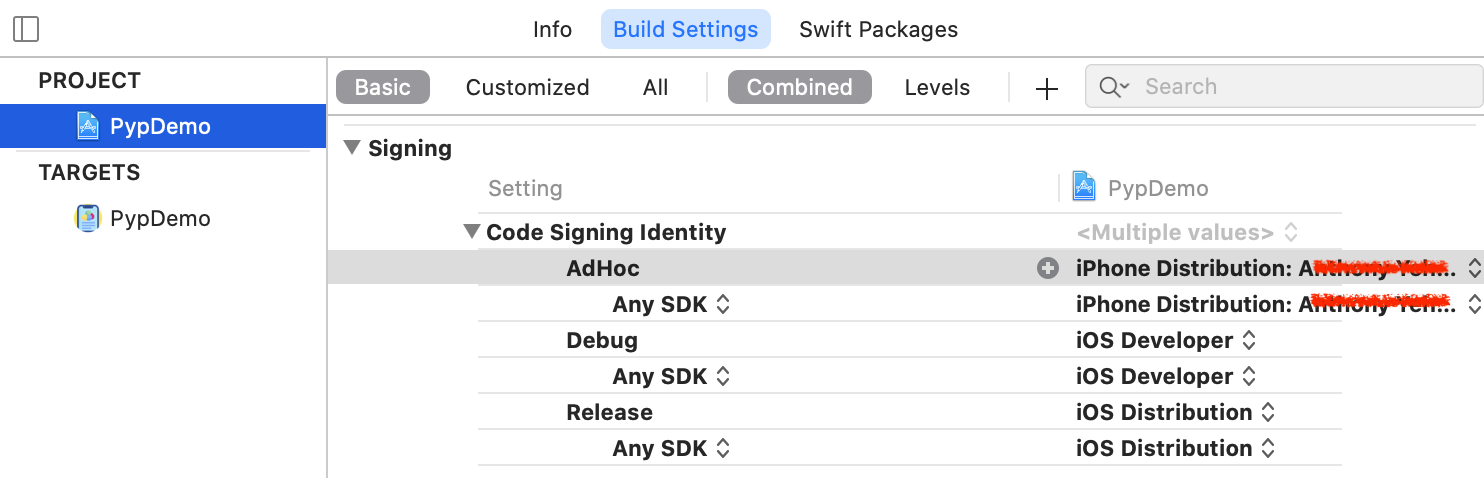The image size is (1484, 478).
Task: Collapse the Signing section triangle
Action: (352, 148)
